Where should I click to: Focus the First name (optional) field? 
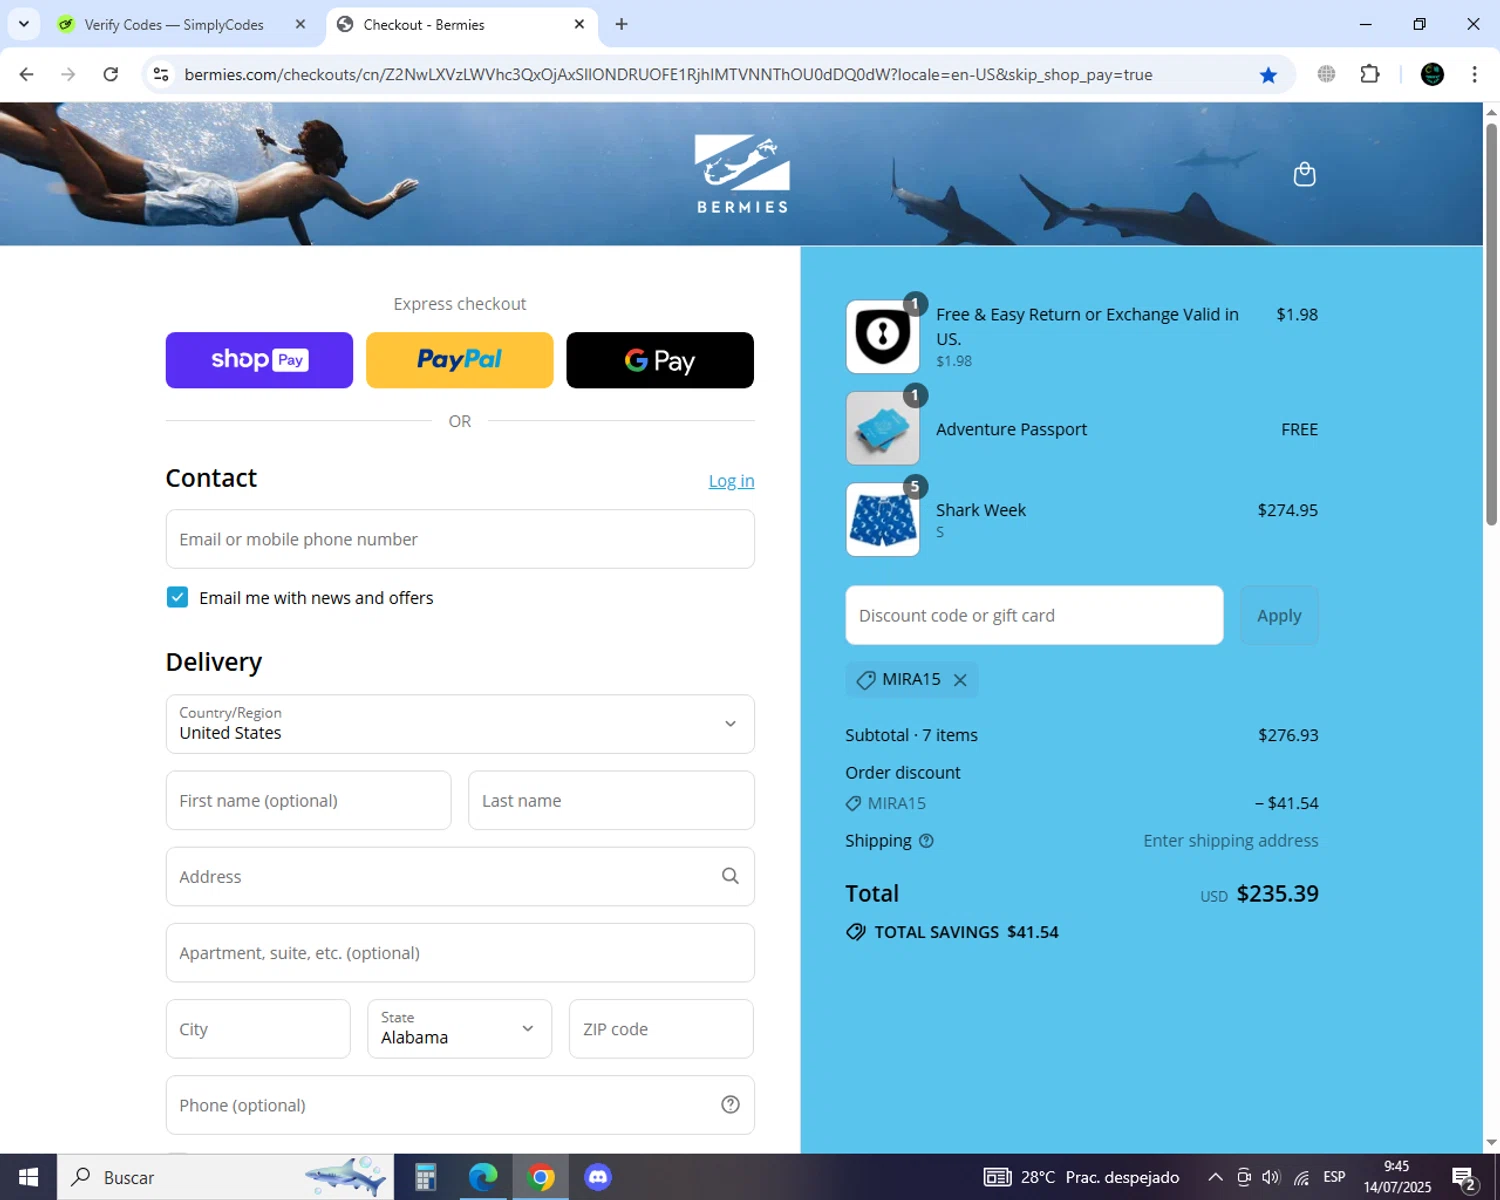[x=308, y=800]
